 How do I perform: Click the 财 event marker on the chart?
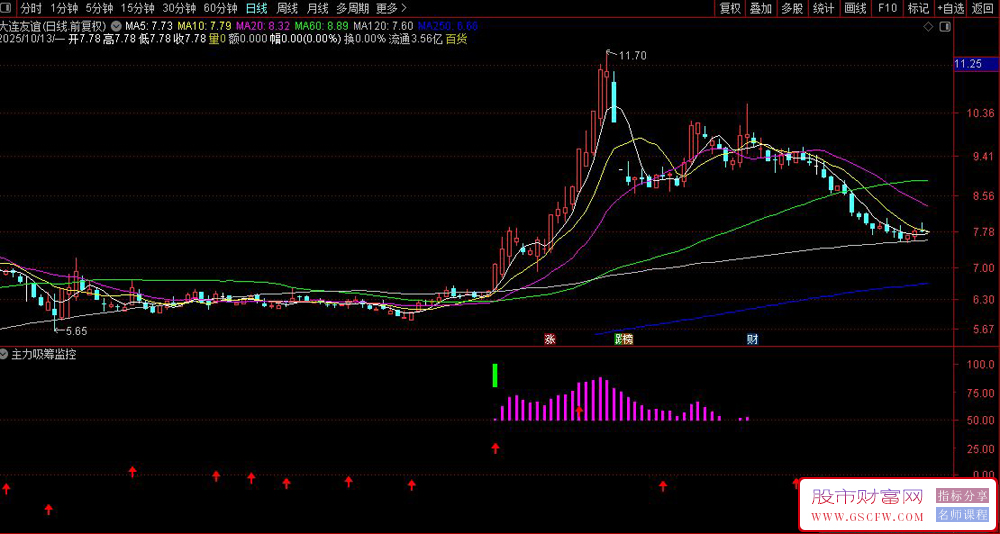click(752, 339)
